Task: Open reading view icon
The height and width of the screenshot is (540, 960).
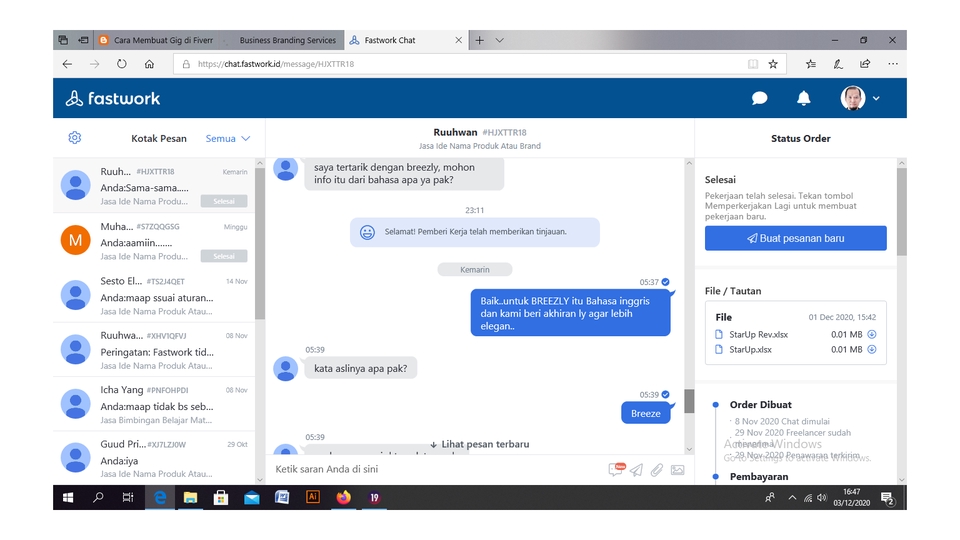Action: click(x=753, y=64)
